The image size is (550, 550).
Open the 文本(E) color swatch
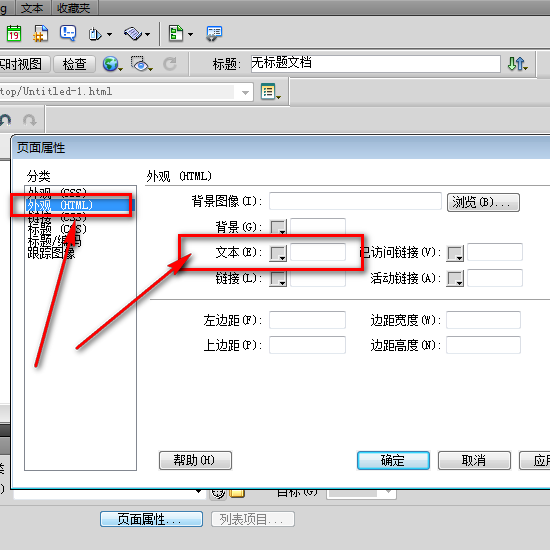278,253
